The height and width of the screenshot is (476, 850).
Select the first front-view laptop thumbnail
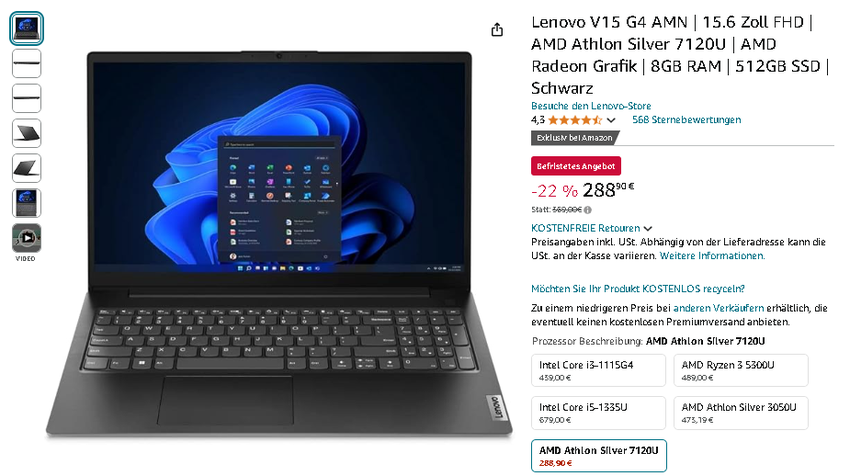27,28
